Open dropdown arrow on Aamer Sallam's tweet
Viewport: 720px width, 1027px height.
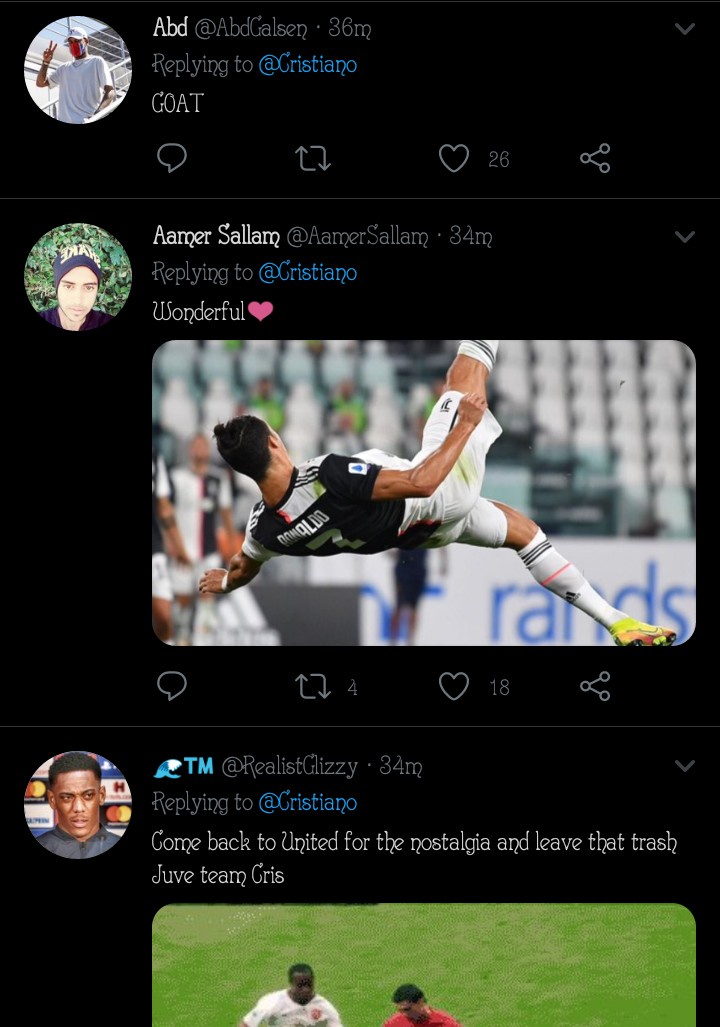[x=685, y=237]
